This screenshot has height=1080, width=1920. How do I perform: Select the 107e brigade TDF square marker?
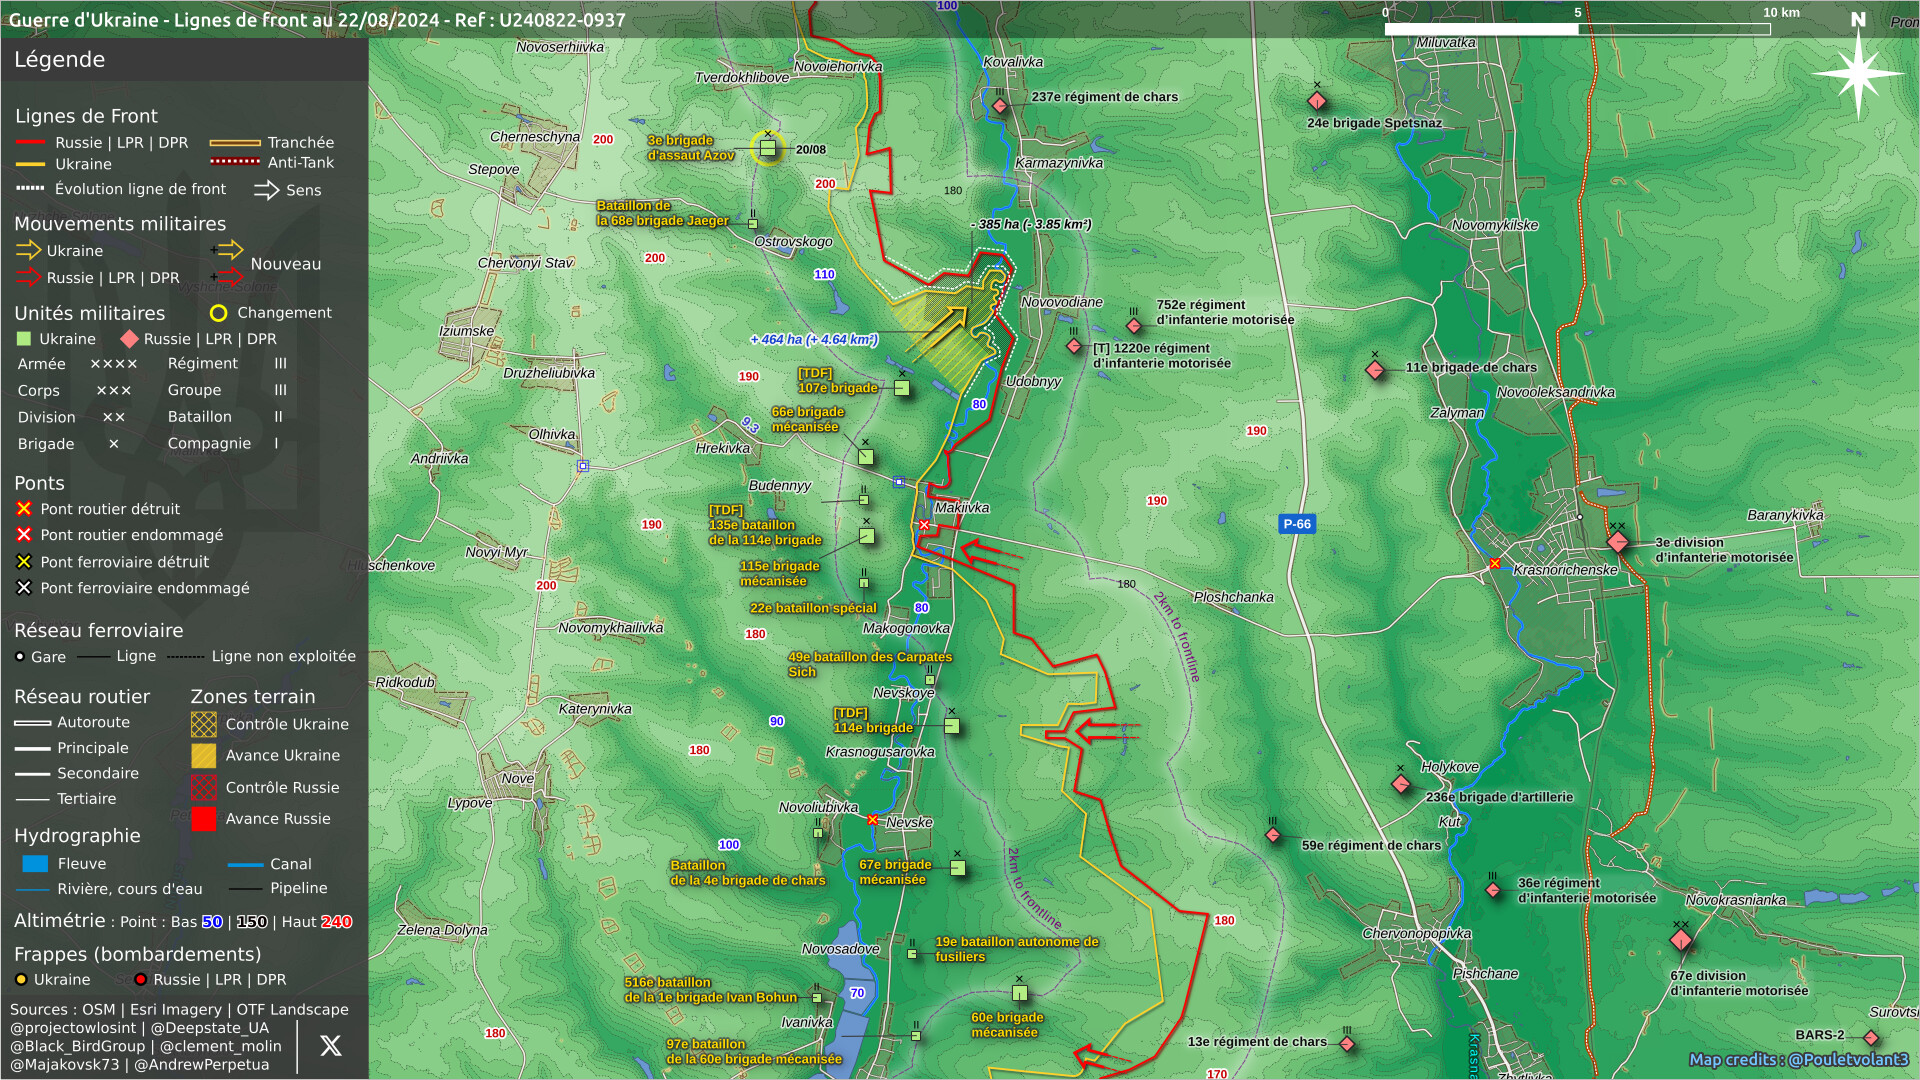coord(901,388)
